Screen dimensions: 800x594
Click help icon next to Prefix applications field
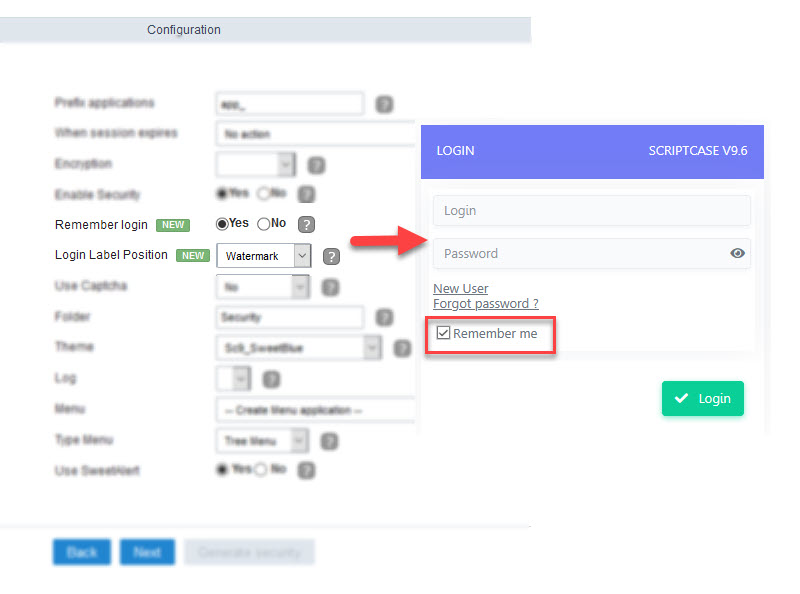[x=384, y=104]
